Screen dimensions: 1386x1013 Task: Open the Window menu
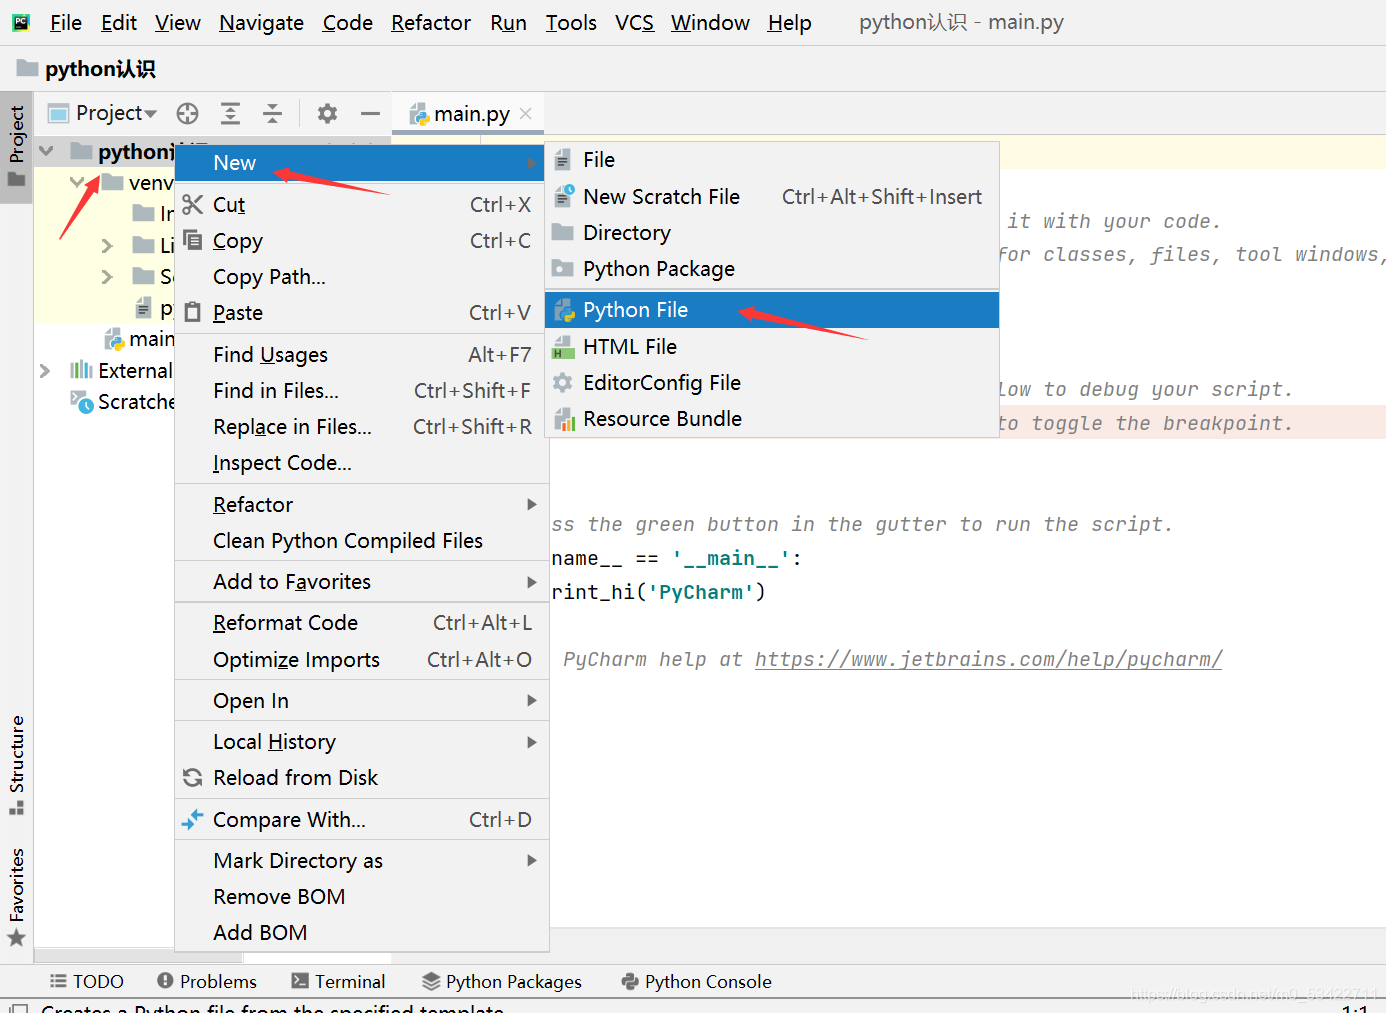click(x=710, y=22)
